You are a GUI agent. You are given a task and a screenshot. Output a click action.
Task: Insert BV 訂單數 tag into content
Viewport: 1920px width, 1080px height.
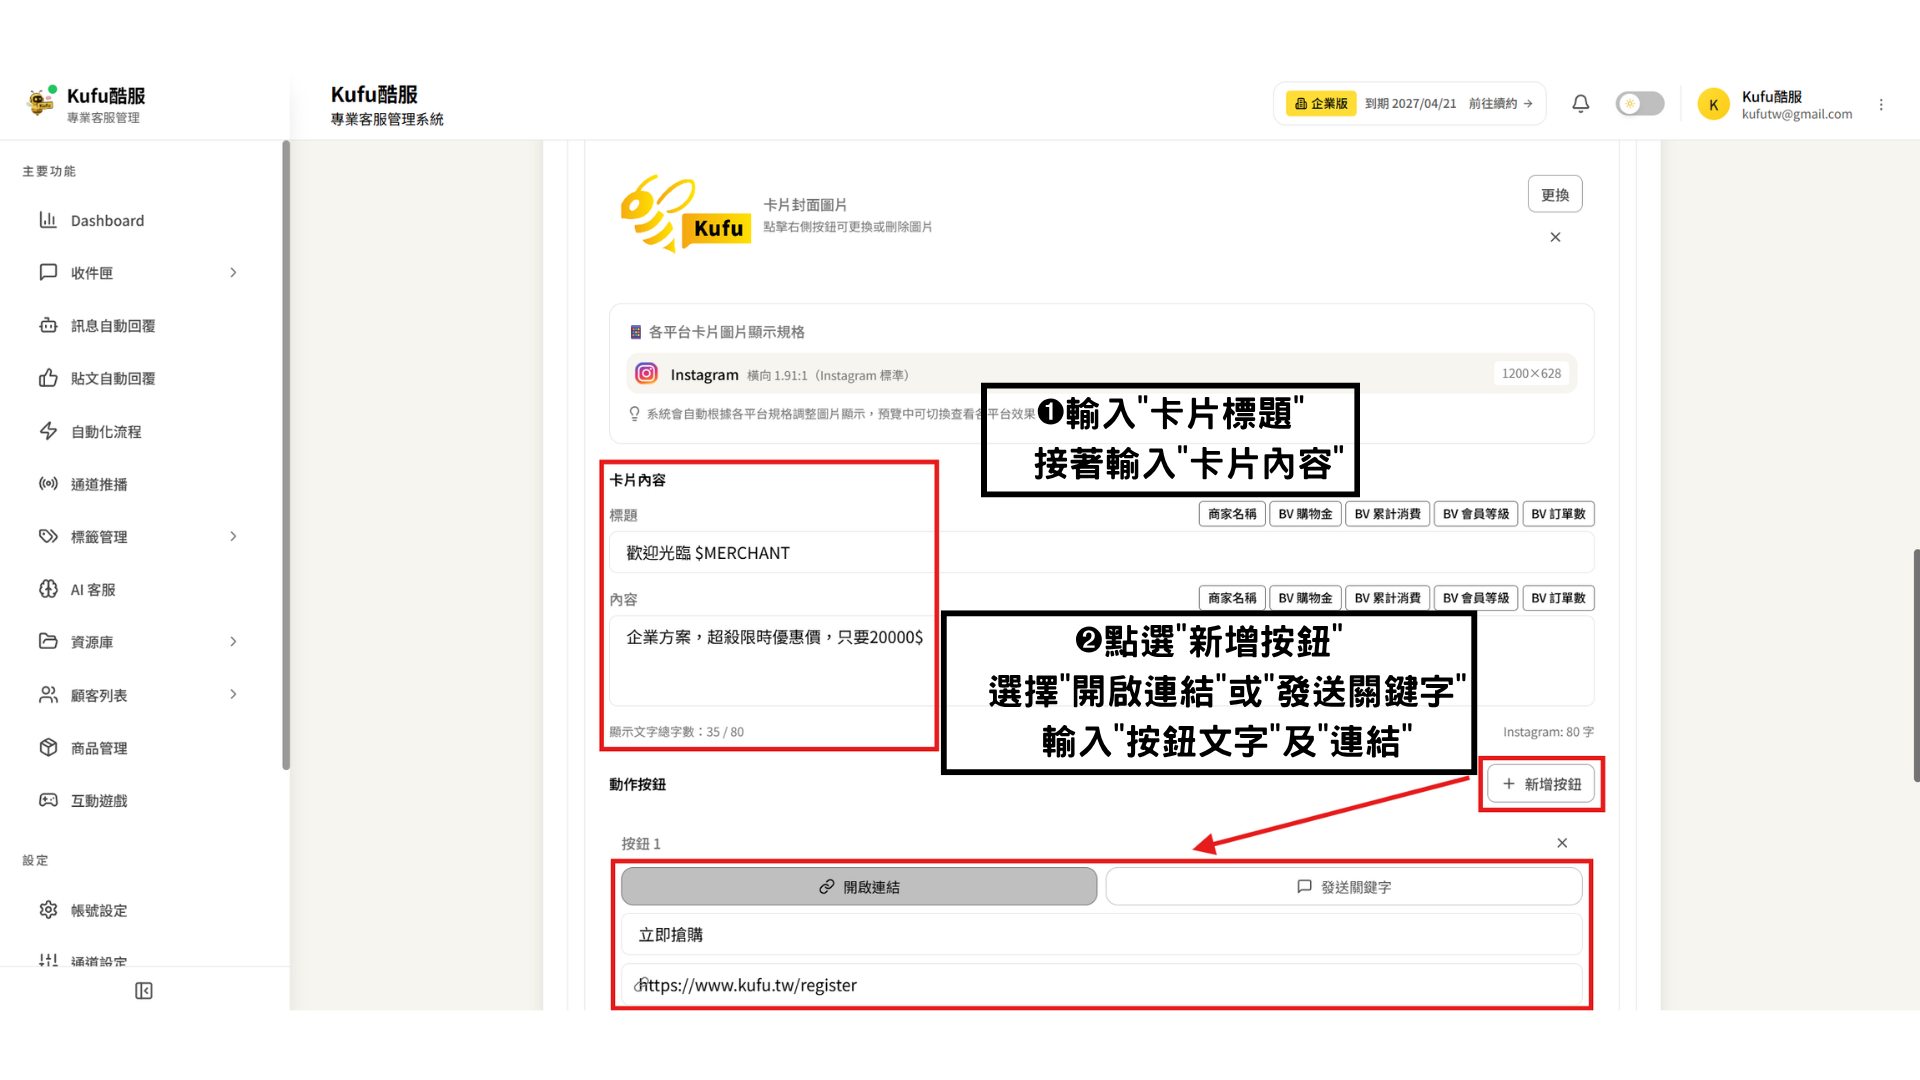click(1558, 597)
